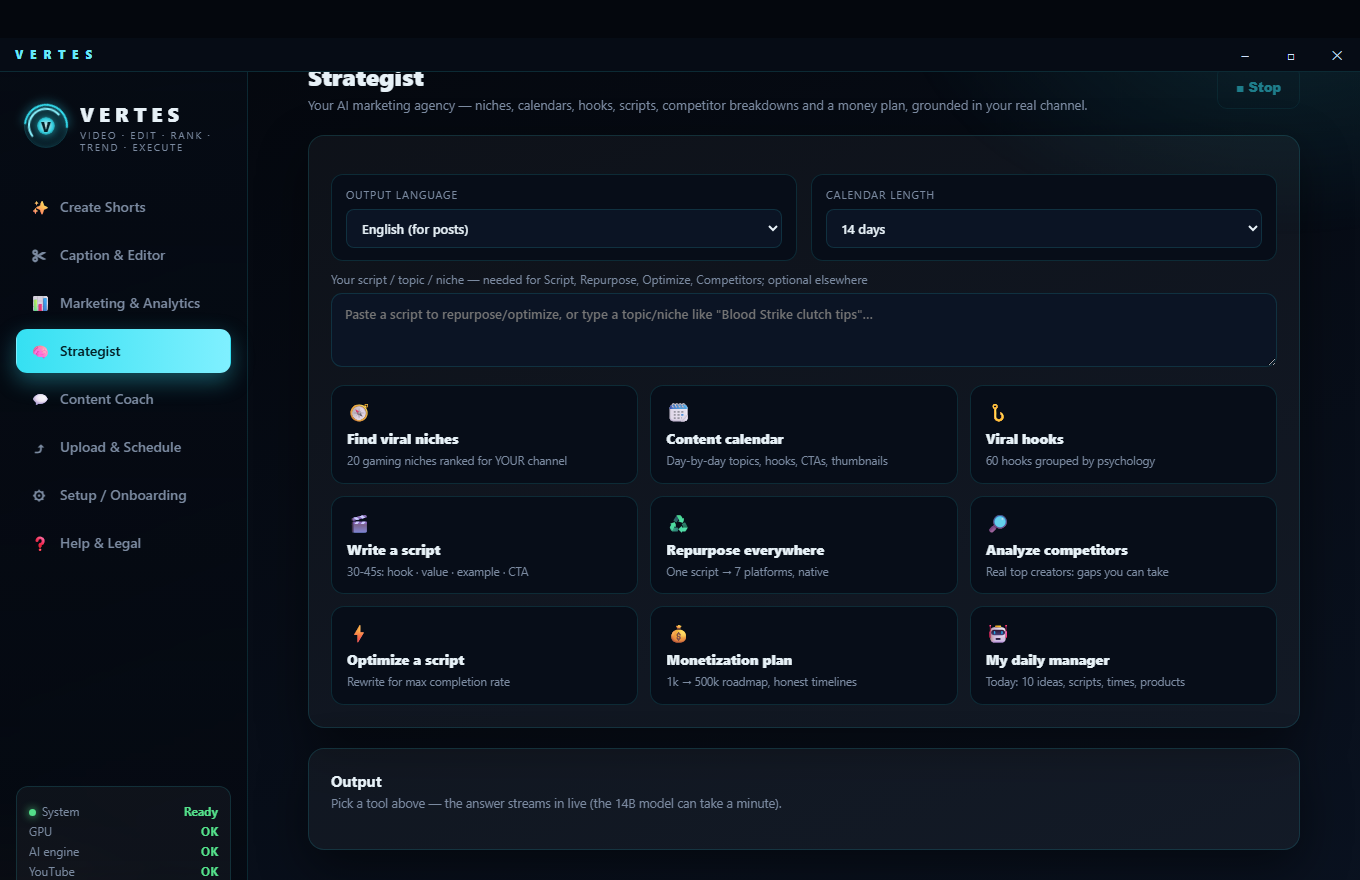The width and height of the screenshot is (1360, 880).
Task: Click the Optimize a script lightning icon
Action: coord(359,633)
